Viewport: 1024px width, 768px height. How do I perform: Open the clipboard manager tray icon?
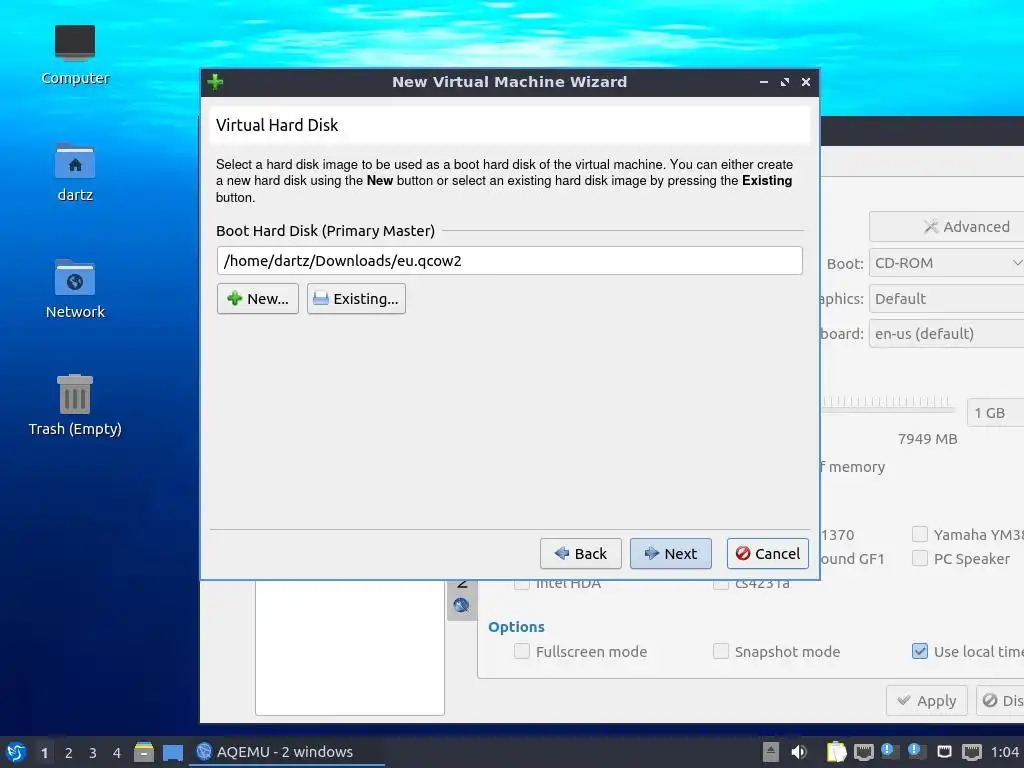(x=836, y=752)
